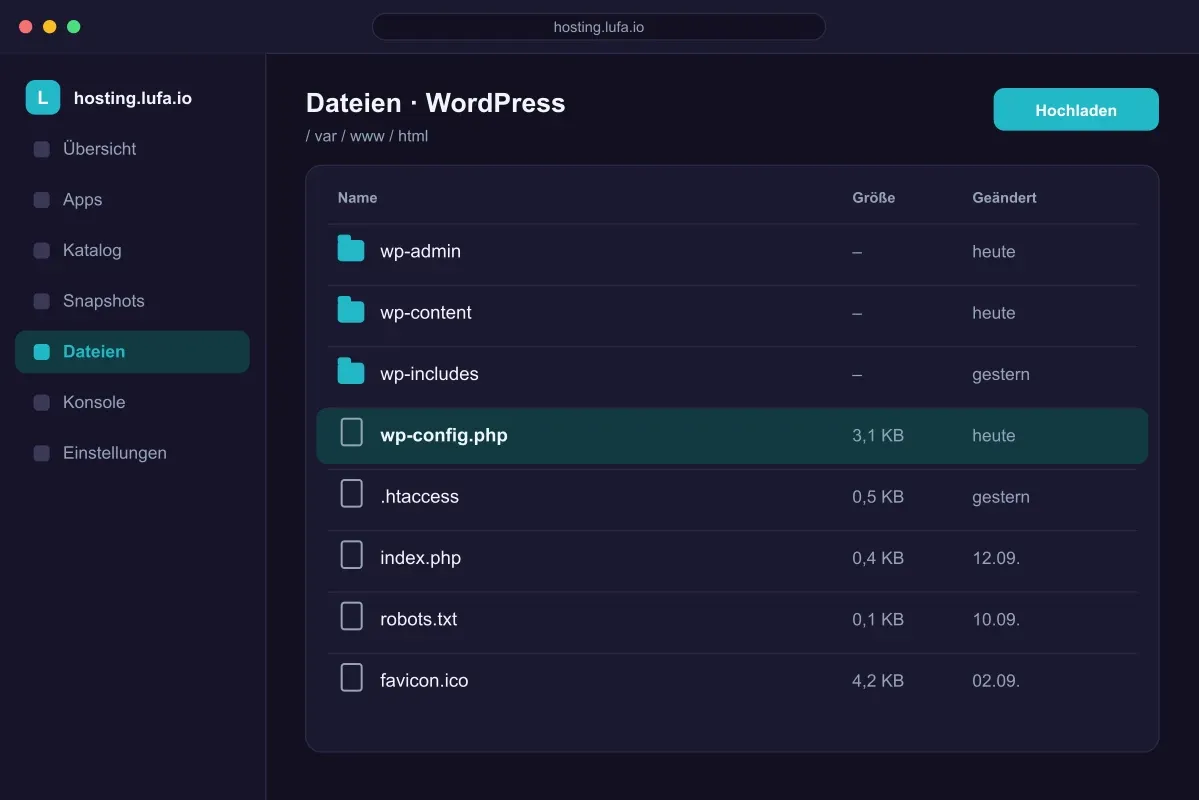Maximize the window with the green button
The height and width of the screenshot is (800, 1199).
[73, 27]
